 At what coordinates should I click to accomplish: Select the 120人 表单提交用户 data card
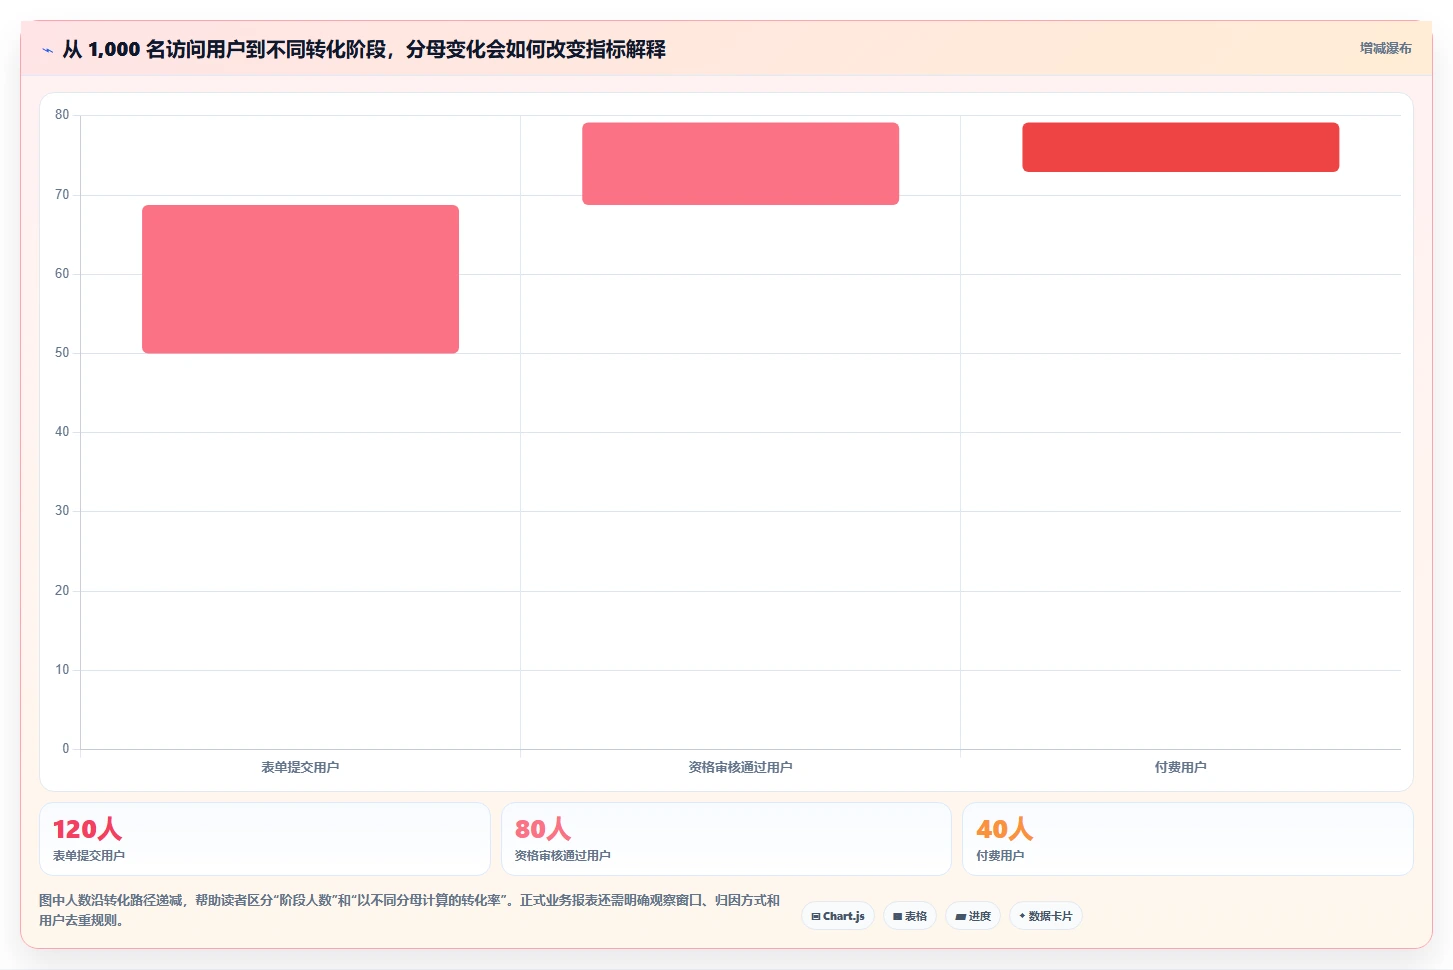click(265, 839)
